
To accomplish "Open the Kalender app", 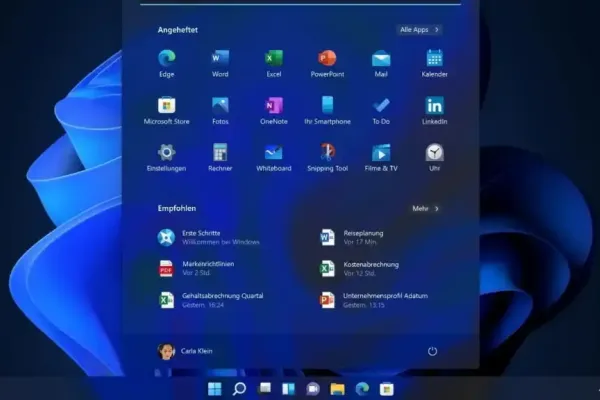I will tap(434, 64).
